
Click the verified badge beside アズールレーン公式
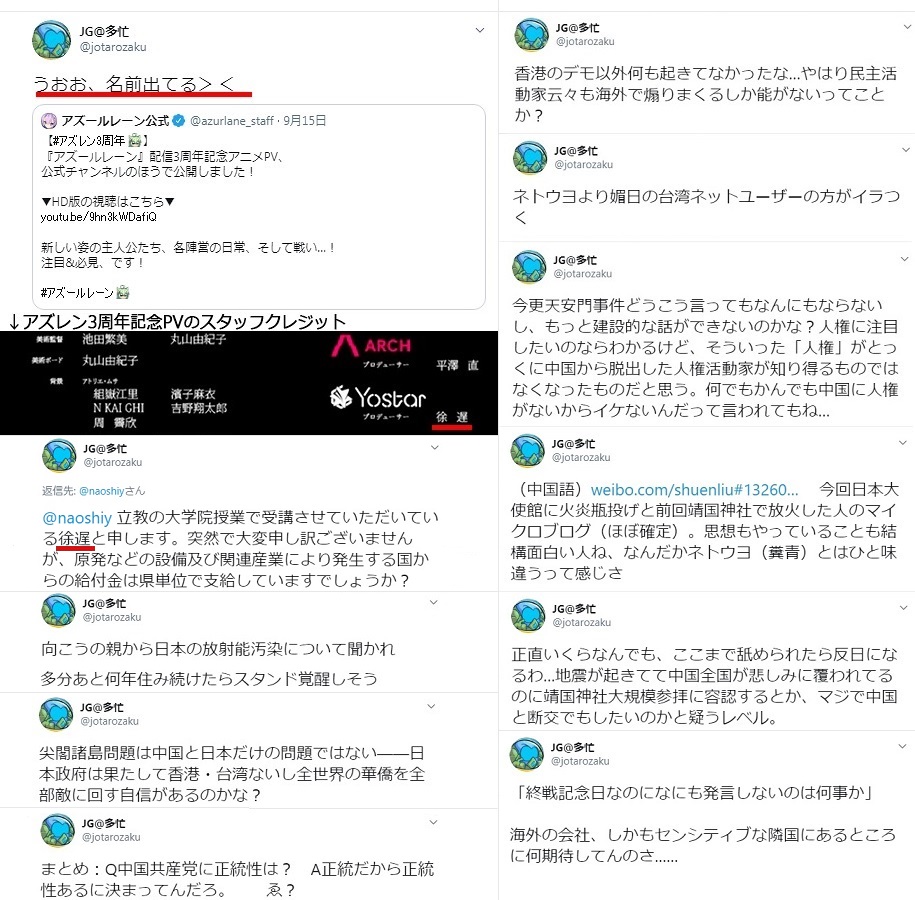point(179,121)
